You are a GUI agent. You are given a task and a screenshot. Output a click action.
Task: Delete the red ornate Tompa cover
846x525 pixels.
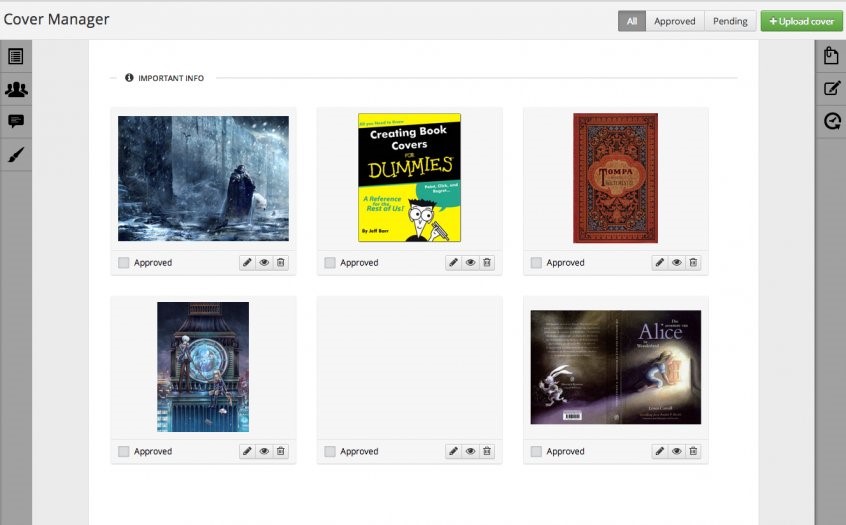click(x=693, y=263)
